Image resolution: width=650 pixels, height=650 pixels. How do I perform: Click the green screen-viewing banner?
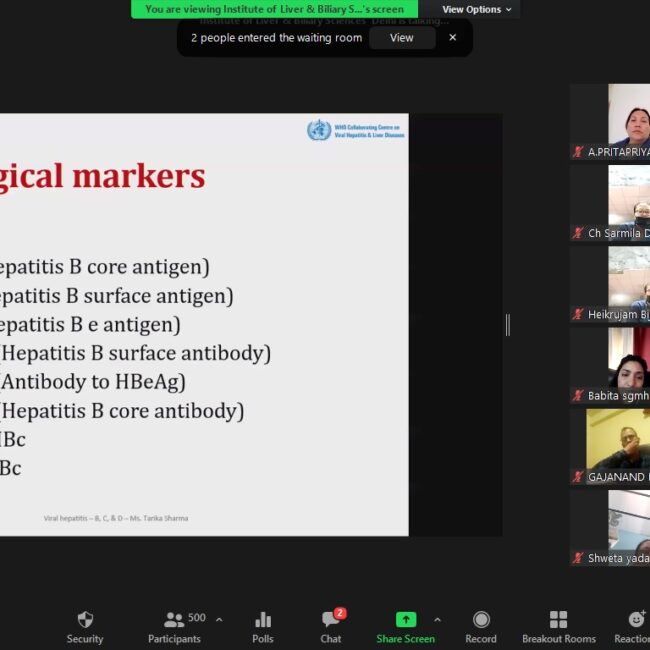click(275, 9)
